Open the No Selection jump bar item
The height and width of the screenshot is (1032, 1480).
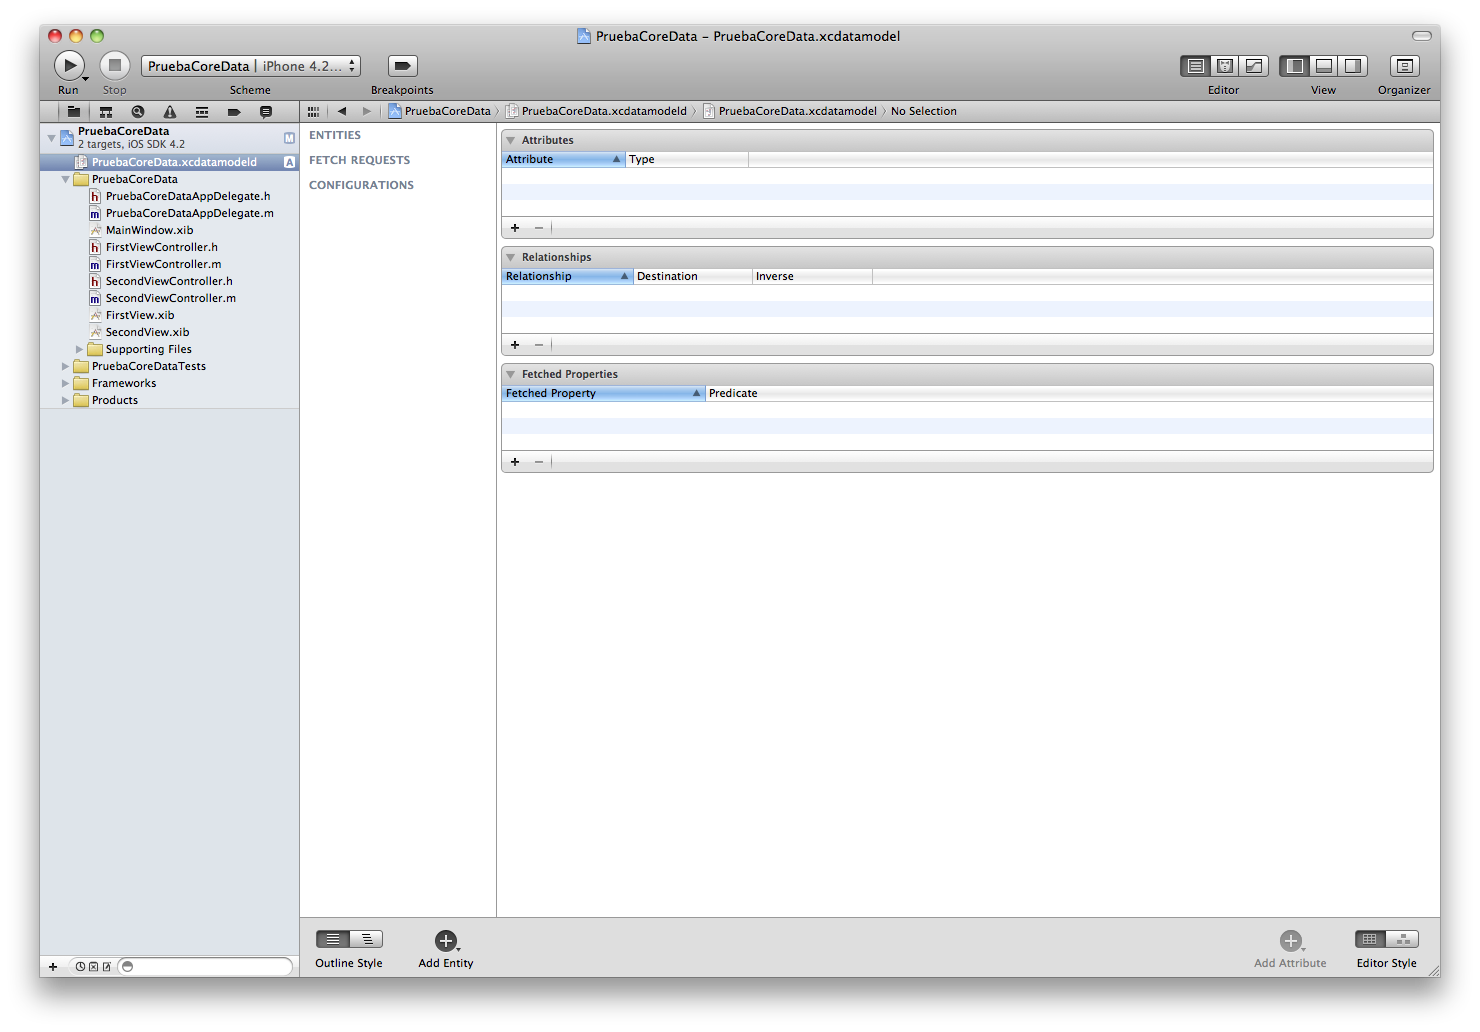coord(924,112)
